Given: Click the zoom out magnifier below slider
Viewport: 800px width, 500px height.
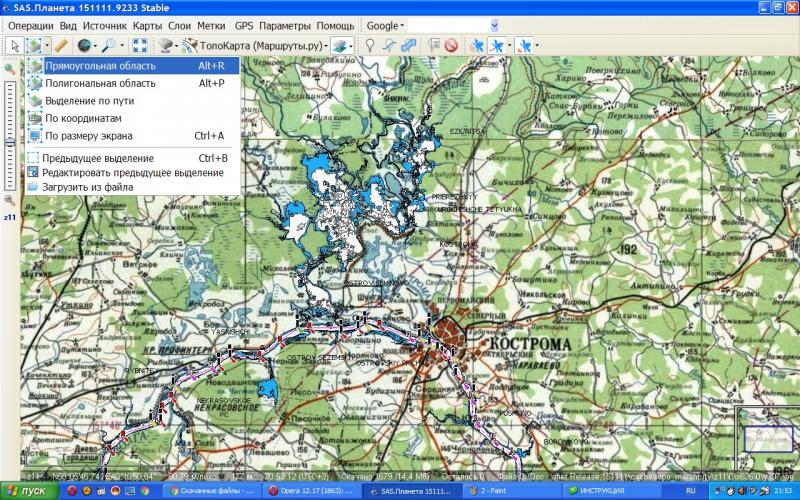Looking at the screenshot, I should pos(9,200).
